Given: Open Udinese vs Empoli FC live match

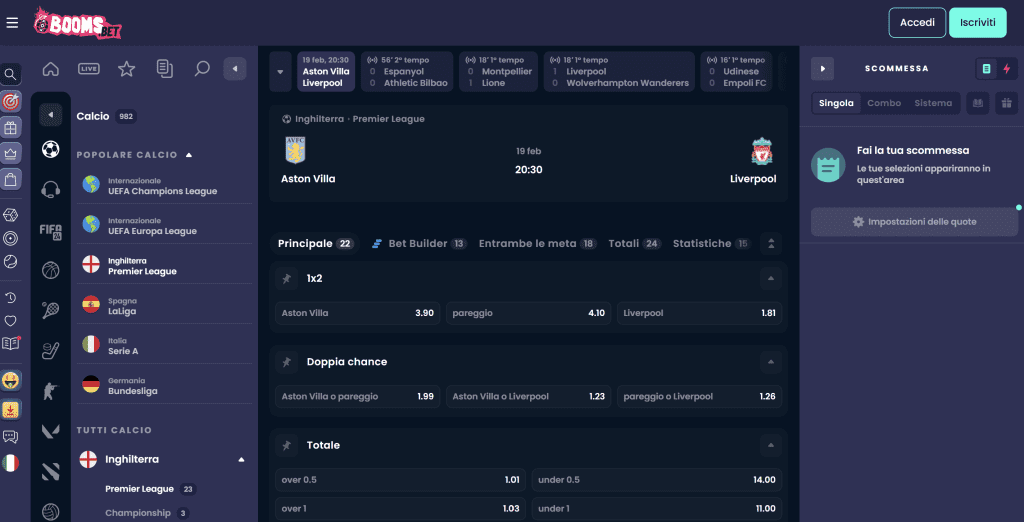Looking at the screenshot, I should point(737,72).
